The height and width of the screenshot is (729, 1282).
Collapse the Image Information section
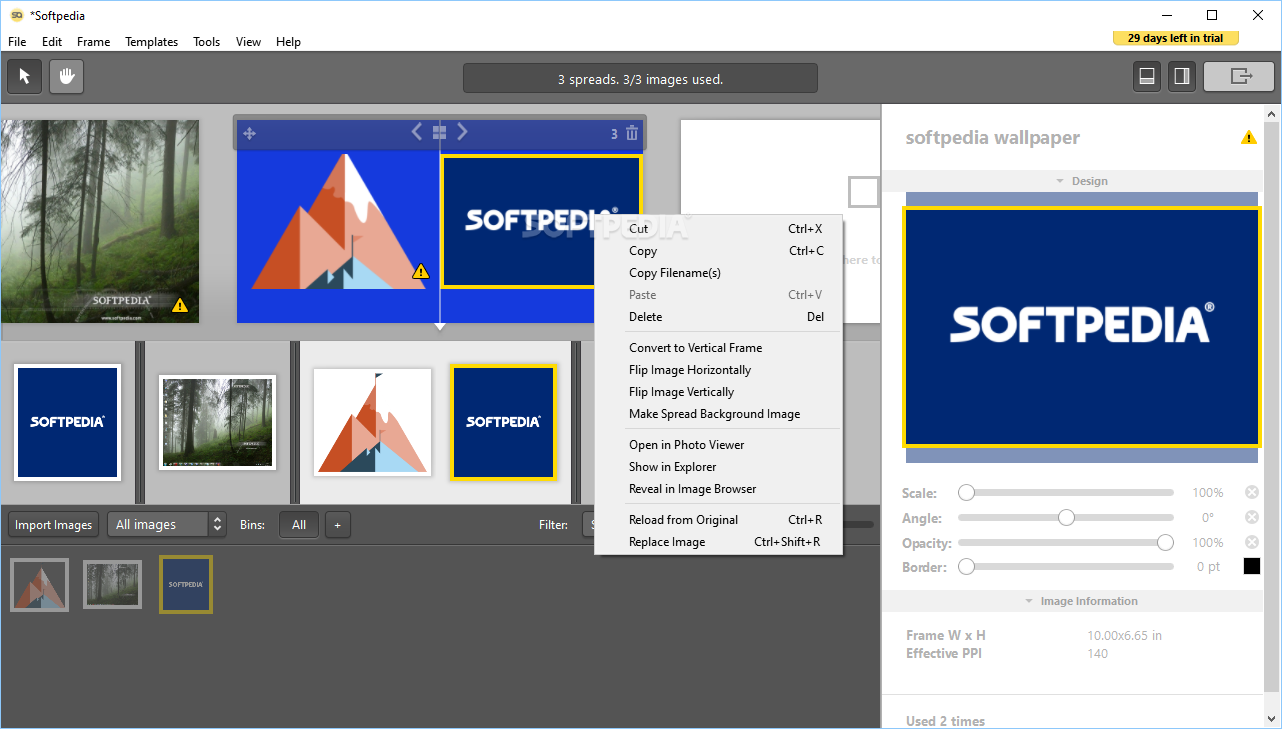click(x=1081, y=601)
